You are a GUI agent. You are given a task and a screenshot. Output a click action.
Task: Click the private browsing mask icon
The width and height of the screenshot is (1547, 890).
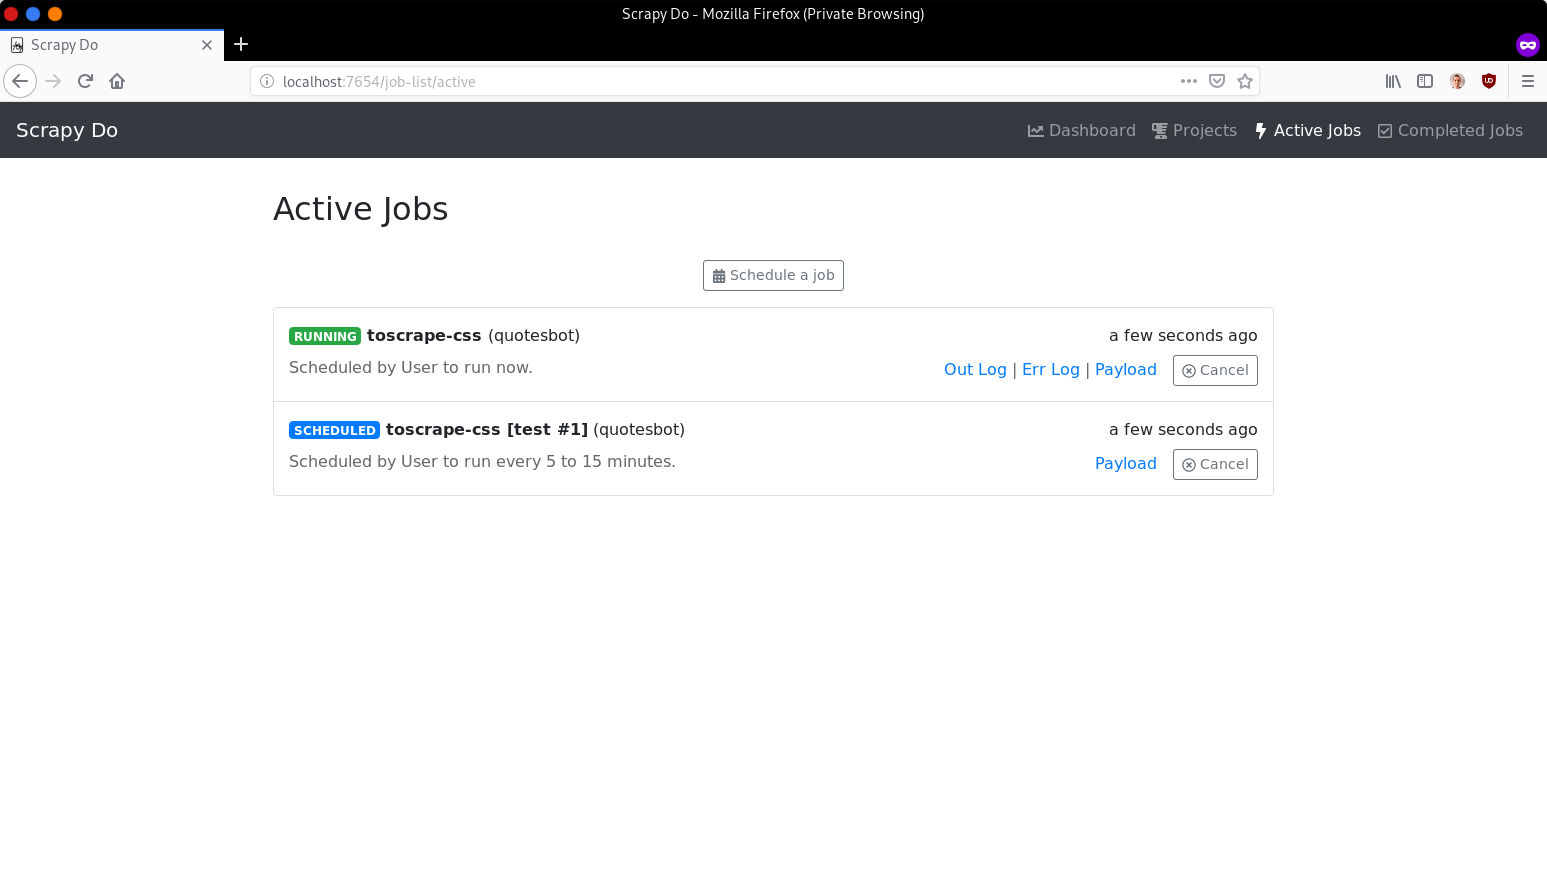tap(1527, 45)
